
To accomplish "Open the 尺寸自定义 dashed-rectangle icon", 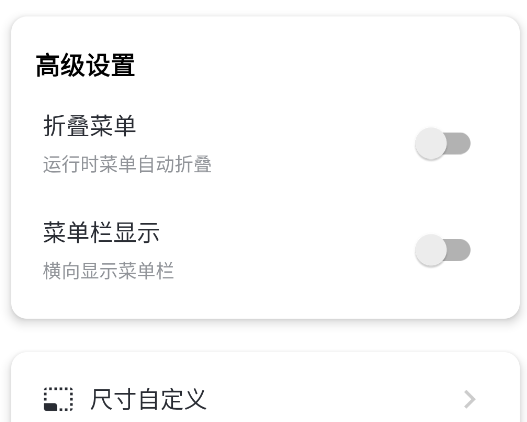I will pyautogui.click(x=58, y=399).
